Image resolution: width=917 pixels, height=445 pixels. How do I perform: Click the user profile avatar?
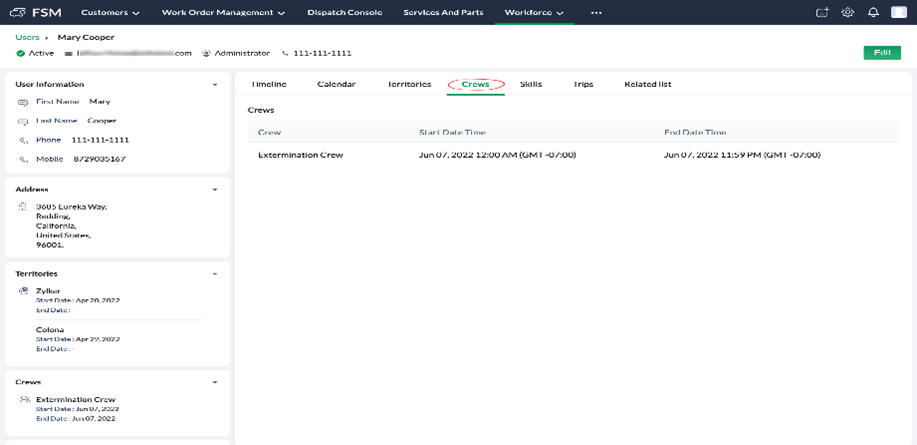point(898,13)
